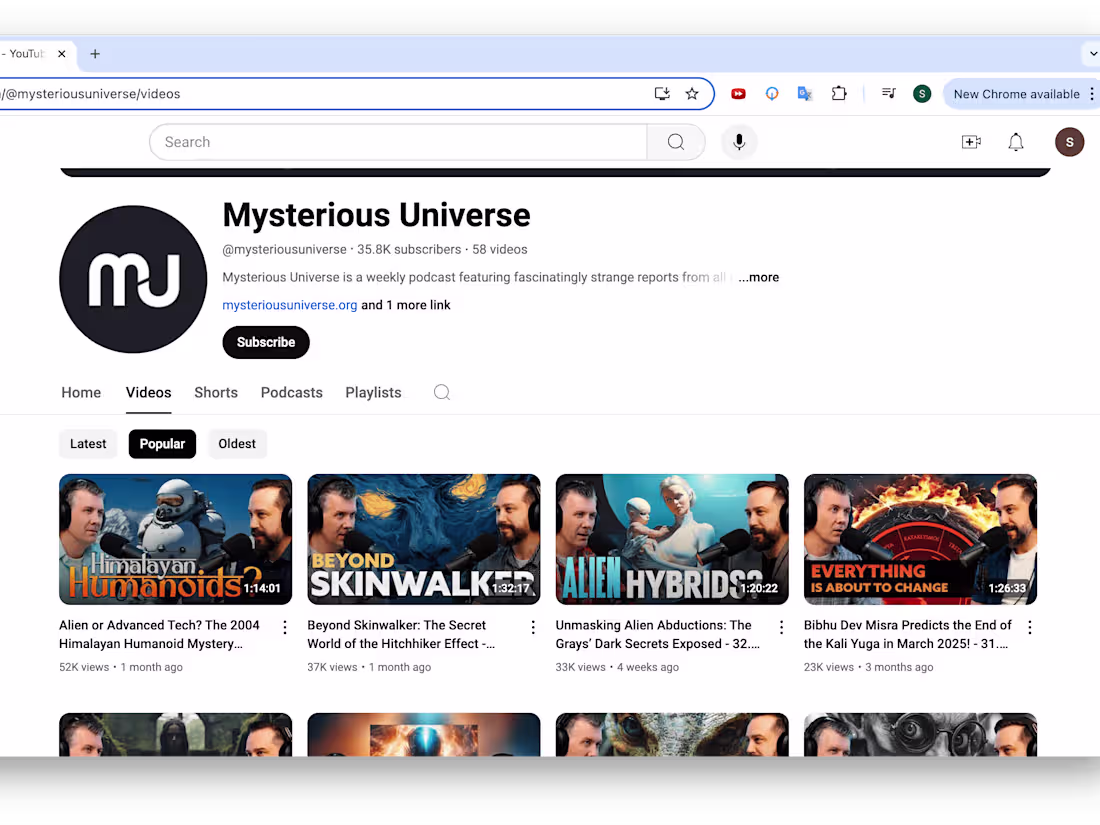Image resolution: width=1100 pixels, height=825 pixels.
Task: Open options menu for the Himalayan Humanoid video
Action: (x=285, y=627)
